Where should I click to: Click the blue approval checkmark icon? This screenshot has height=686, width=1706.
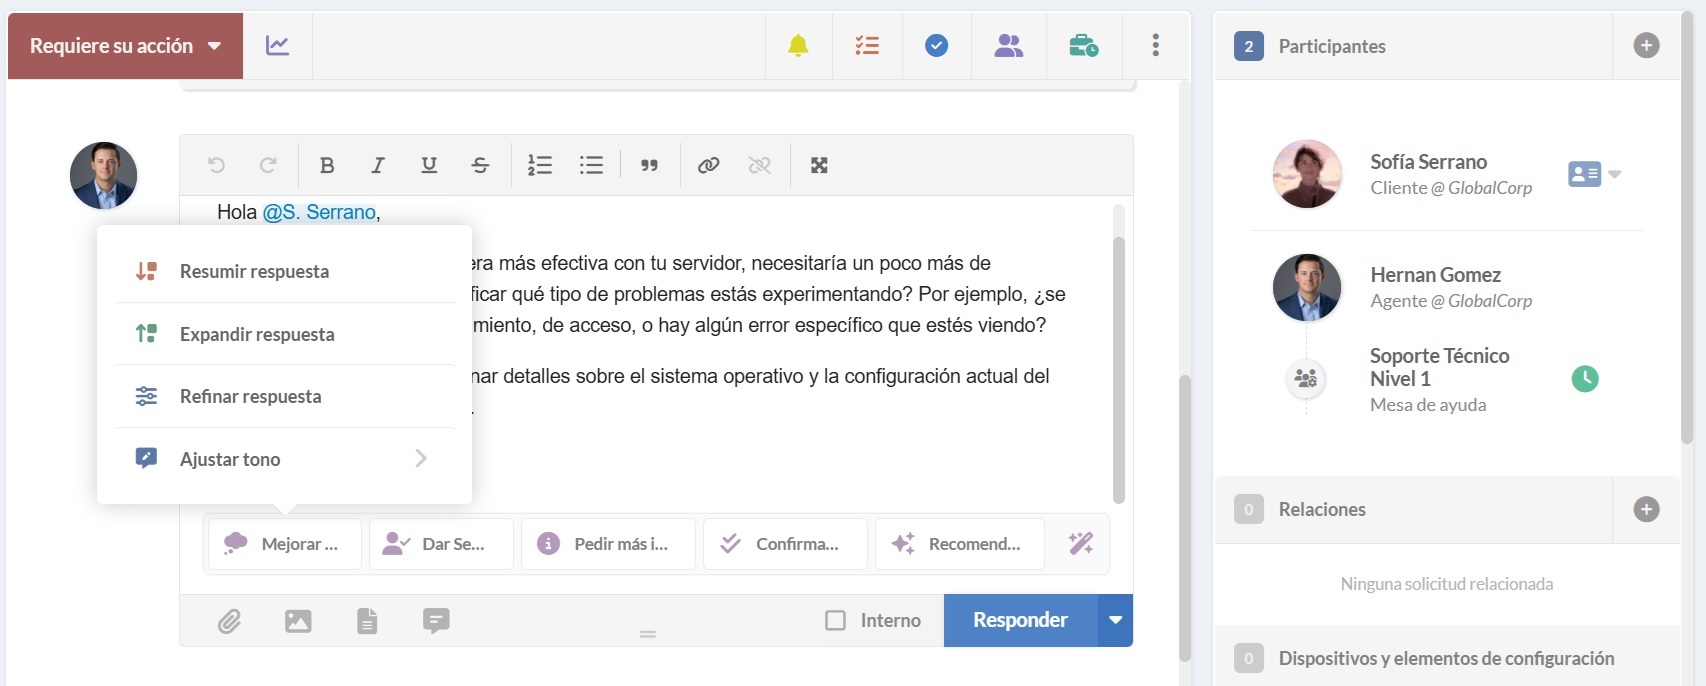point(936,46)
